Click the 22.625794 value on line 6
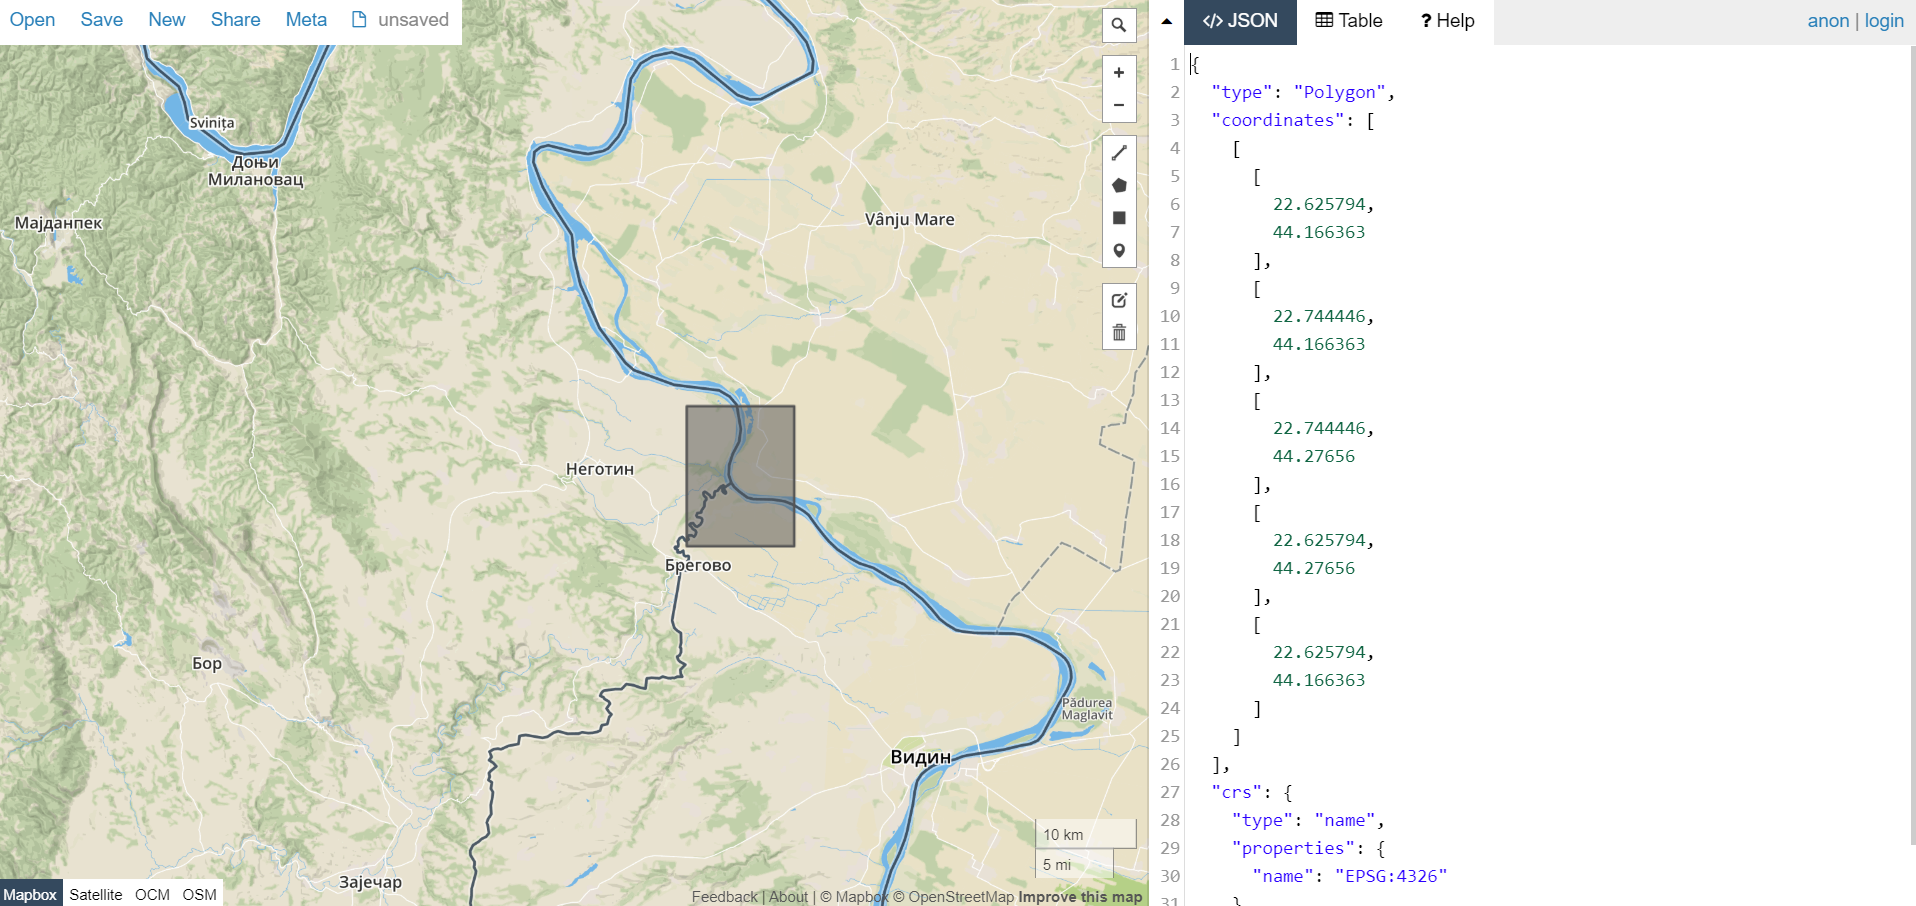 [x=1319, y=204]
